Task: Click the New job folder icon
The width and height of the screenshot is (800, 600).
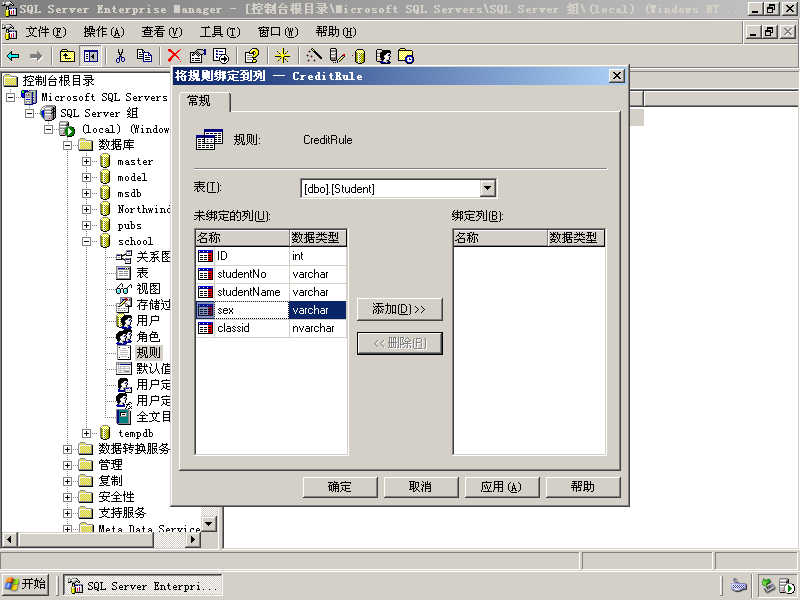Action: click(x=406, y=56)
